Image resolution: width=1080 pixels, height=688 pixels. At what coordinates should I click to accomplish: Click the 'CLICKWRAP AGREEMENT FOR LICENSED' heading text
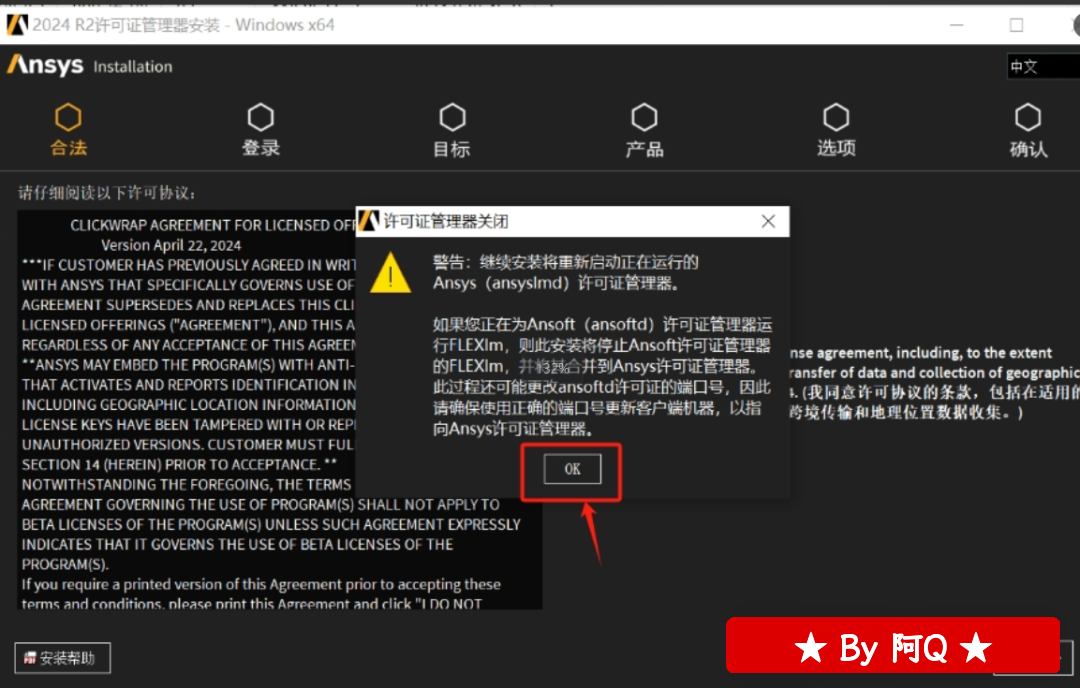point(212,225)
